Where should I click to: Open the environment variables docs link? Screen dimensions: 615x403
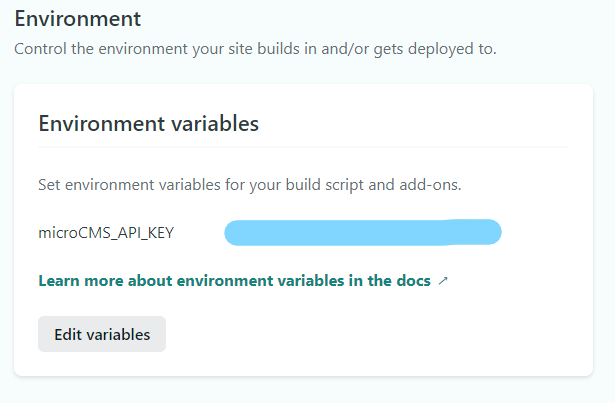[x=234, y=281]
